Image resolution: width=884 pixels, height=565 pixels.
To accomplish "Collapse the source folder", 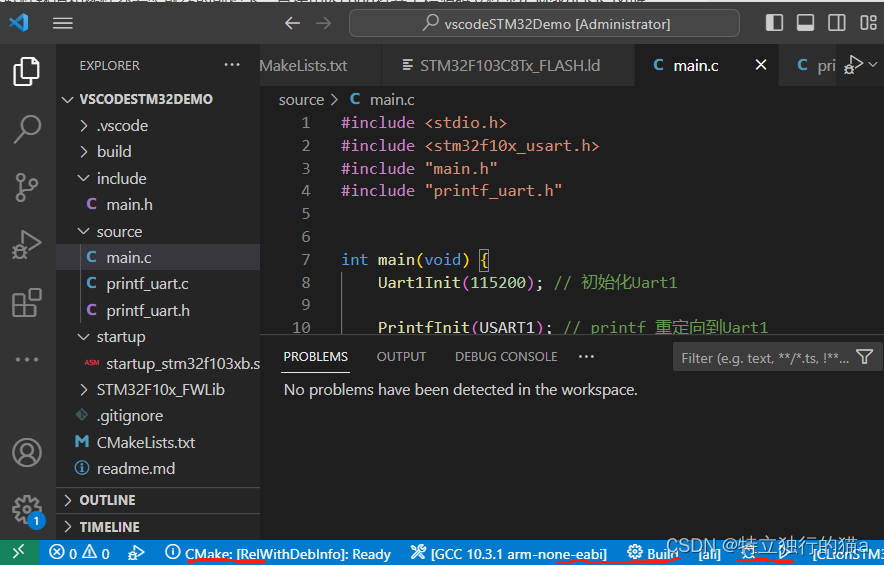I will tap(158, 231).
